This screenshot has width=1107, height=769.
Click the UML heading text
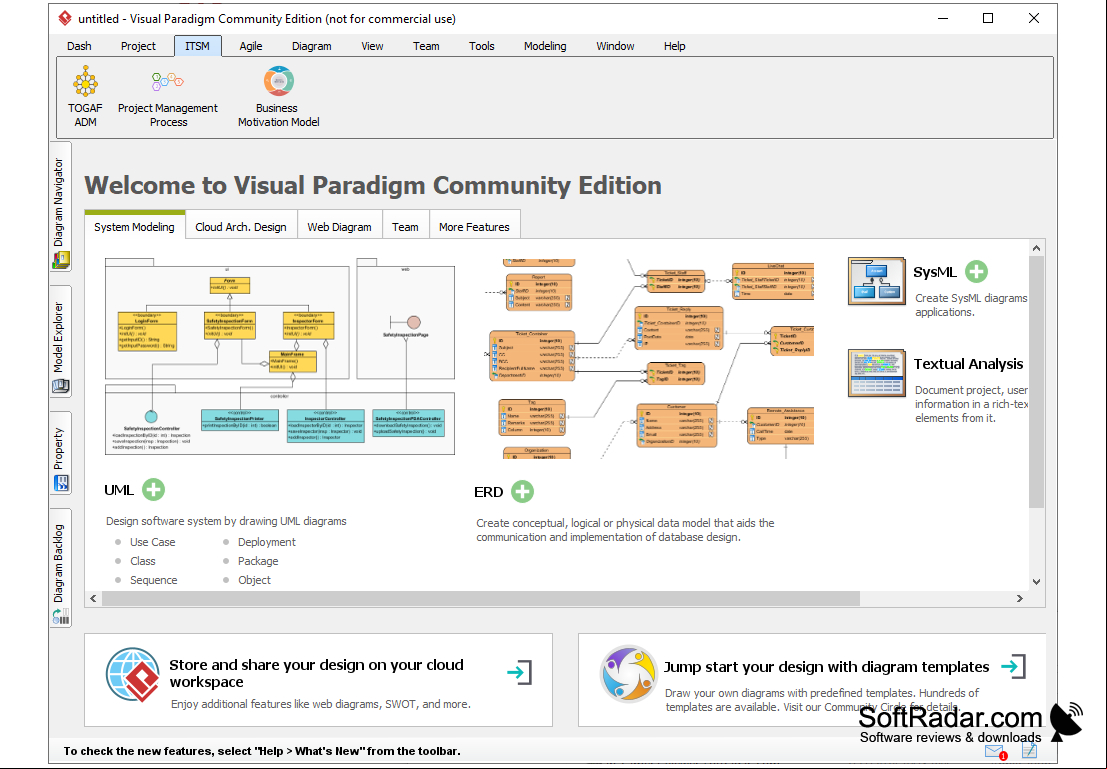pyautogui.click(x=119, y=490)
